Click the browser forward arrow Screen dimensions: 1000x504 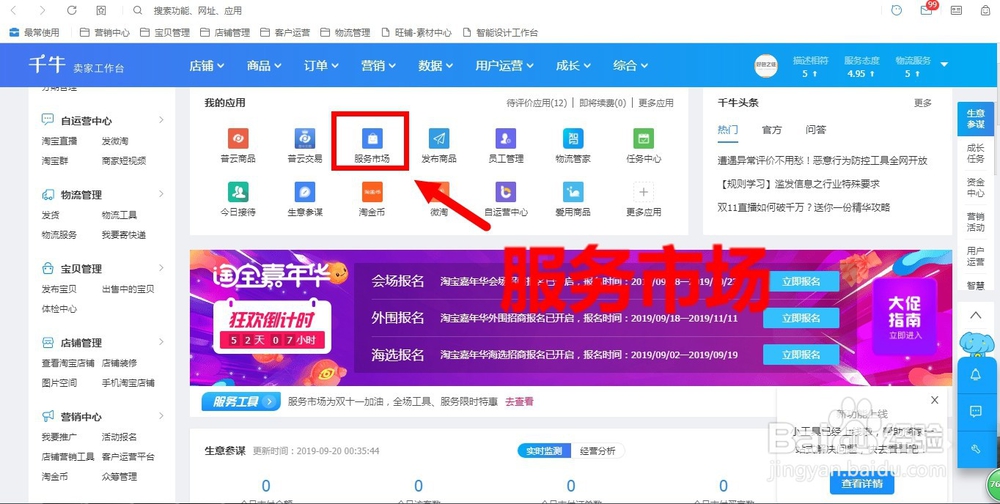pos(42,10)
